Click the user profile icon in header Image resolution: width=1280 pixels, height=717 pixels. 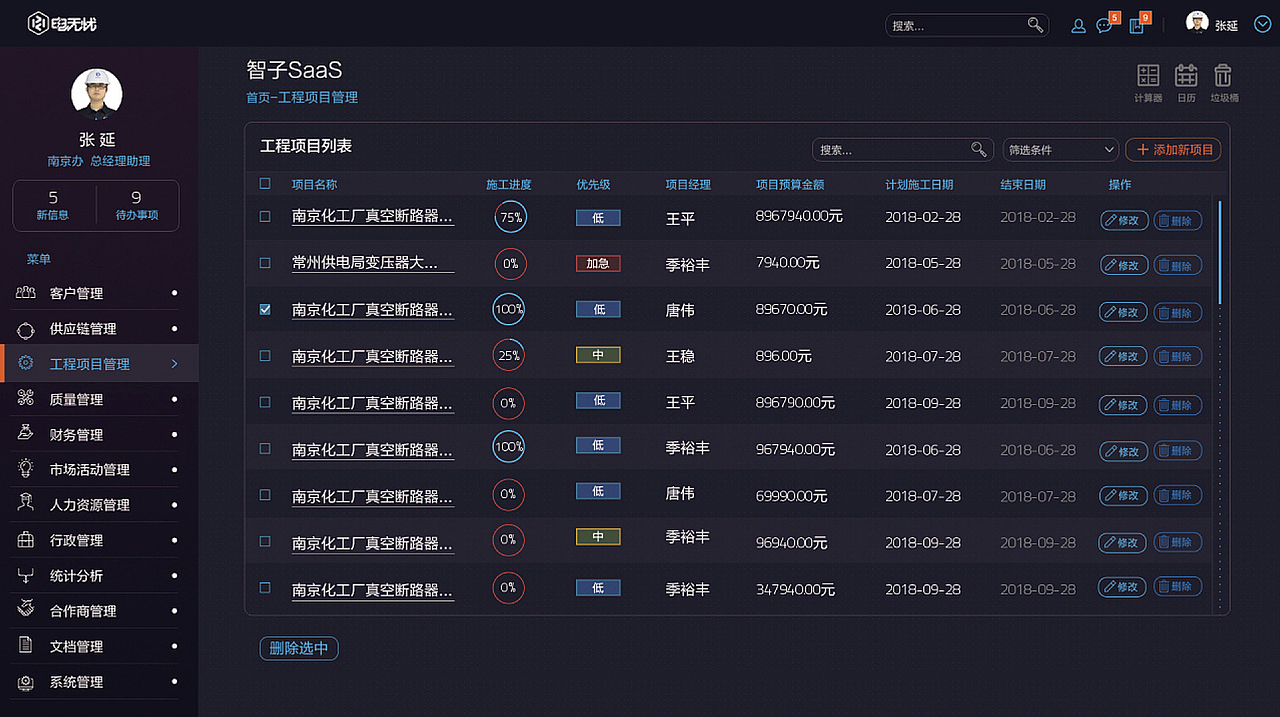[x=1078, y=26]
